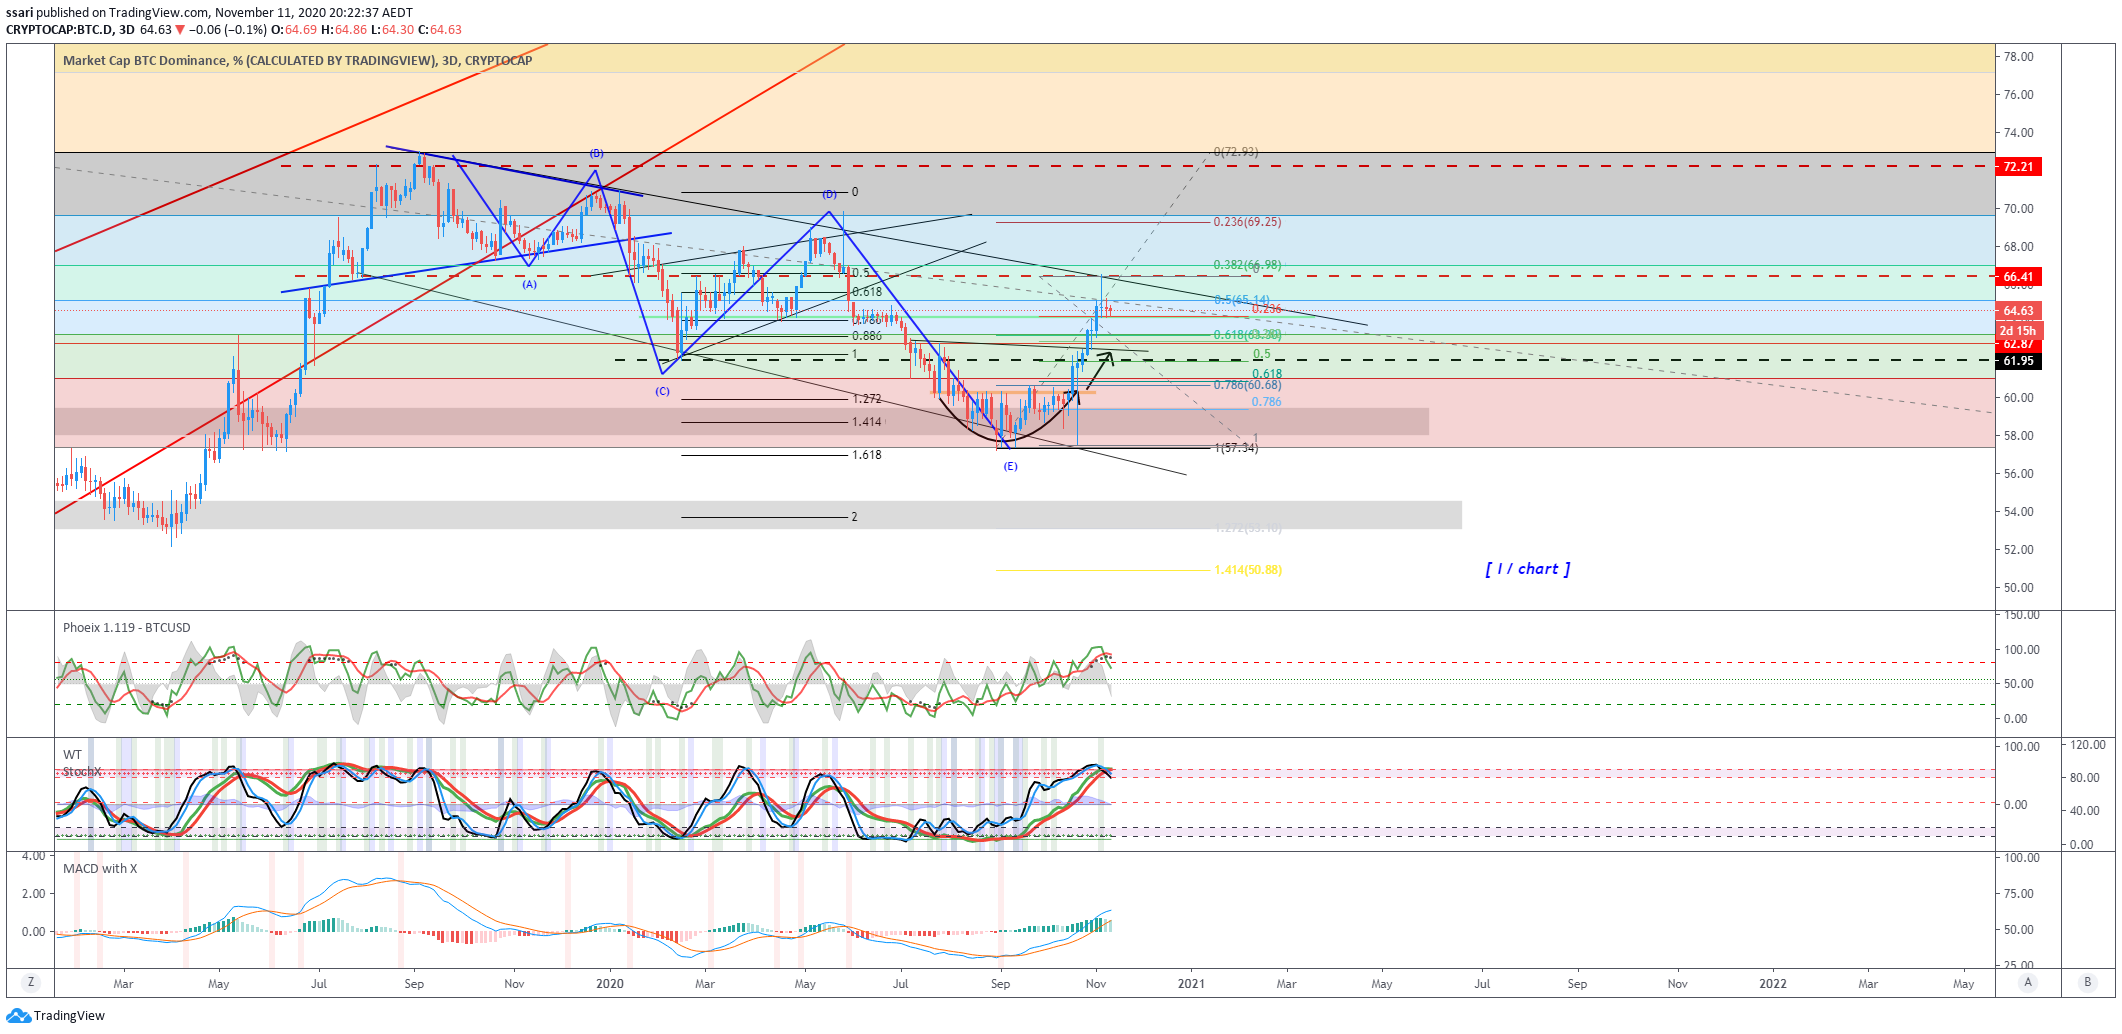Click the 0.236(69.25) Fibonacci label
Viewport: 2122px width, 1034px height.
pyautogui.click(x=1247, y=222)
